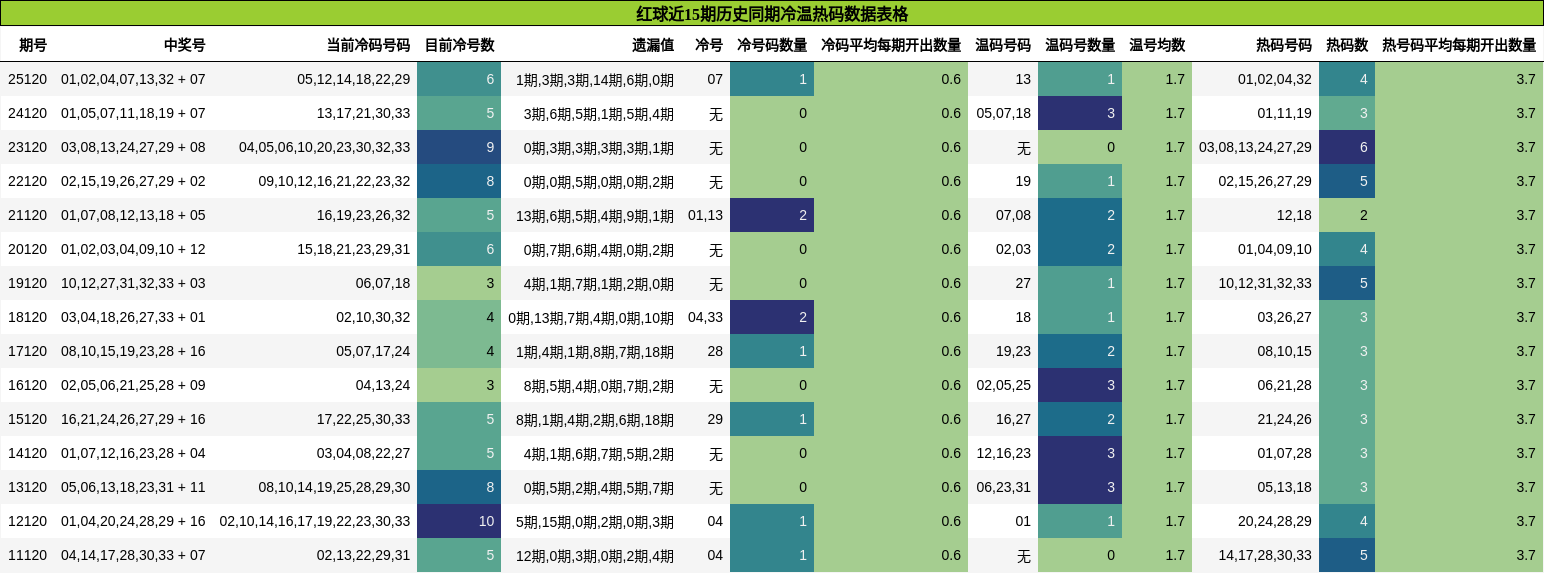Click the 热码号码 column header
The height and width of the screenshot is (573, 1544).
point(1284,45)
